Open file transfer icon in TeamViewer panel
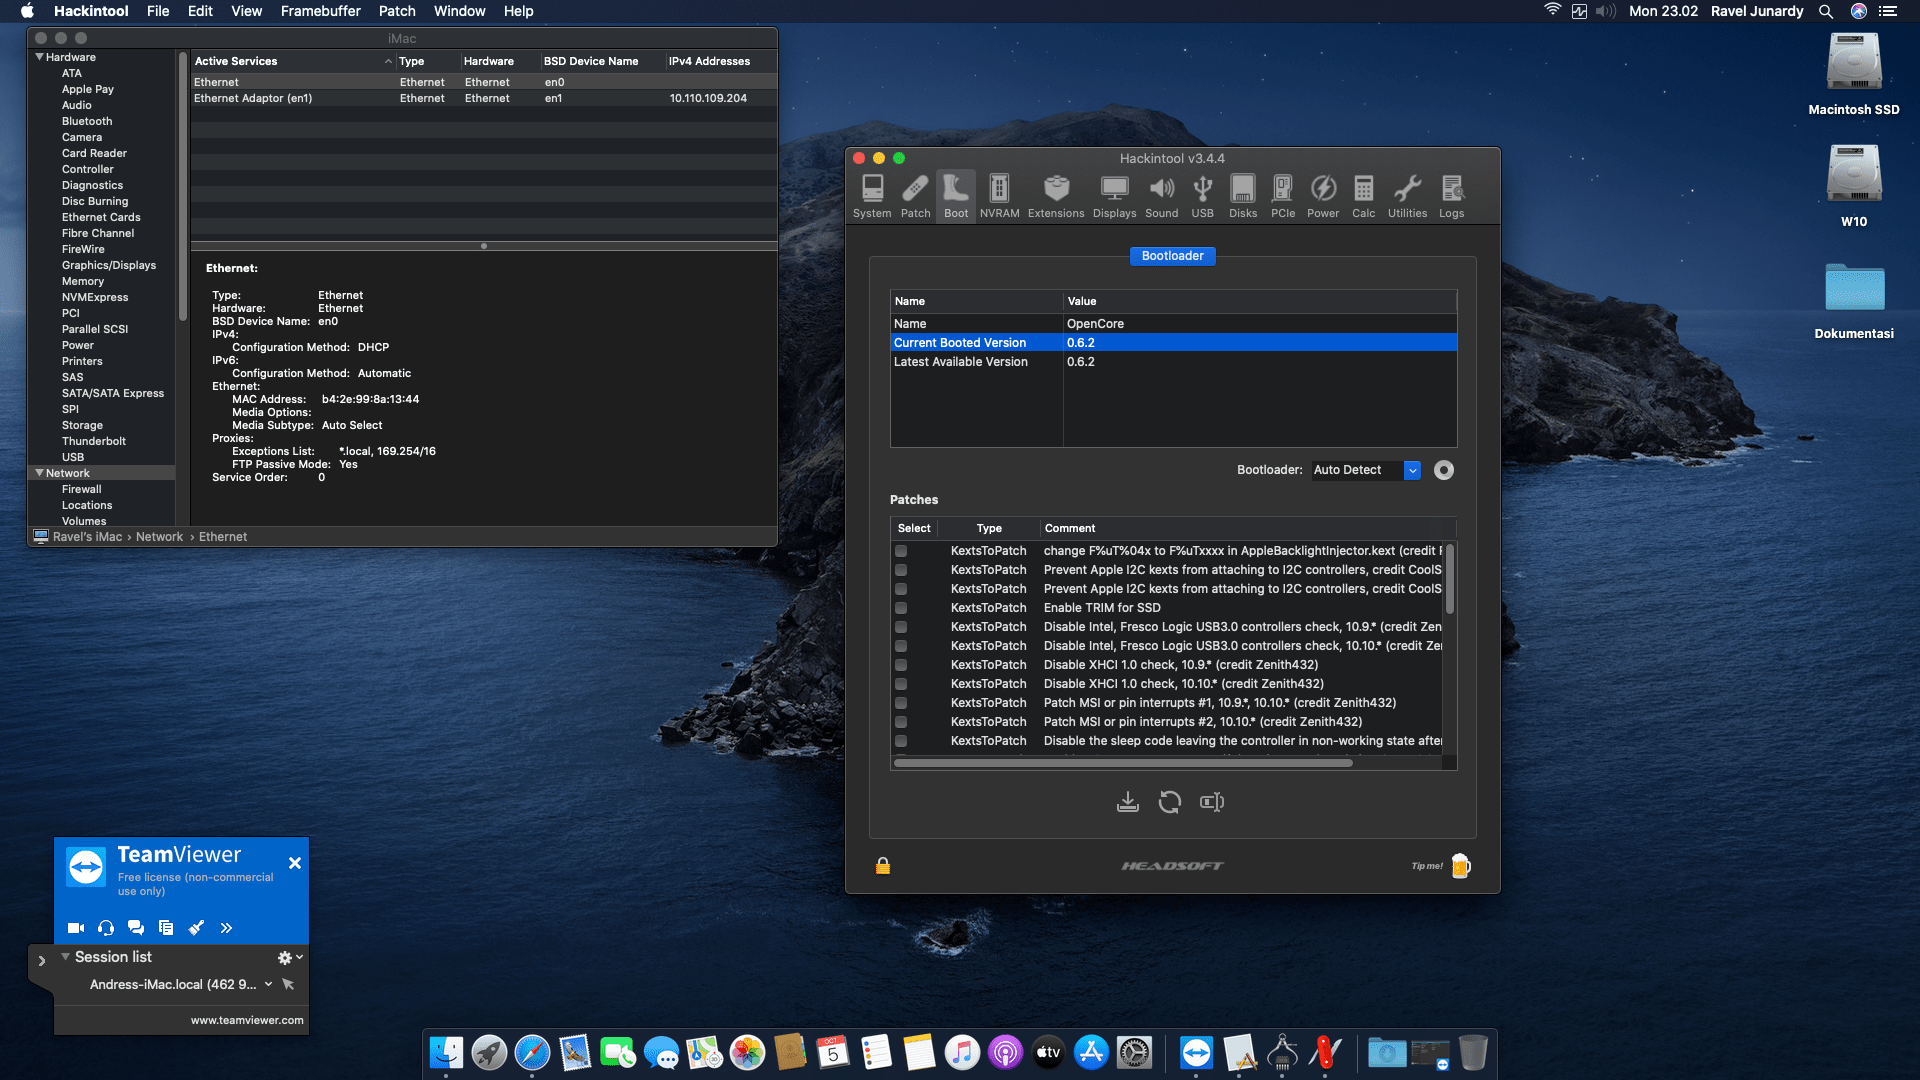The height and width of the screenshot is (1080, 1920). [x=166, y=928]
